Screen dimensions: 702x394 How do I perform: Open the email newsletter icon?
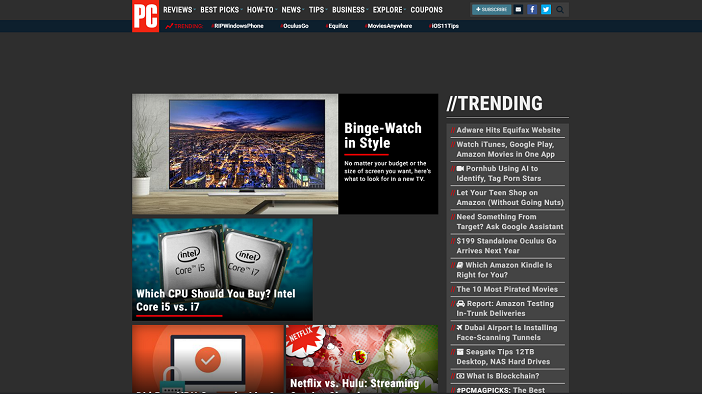click(x=518, y=9)
